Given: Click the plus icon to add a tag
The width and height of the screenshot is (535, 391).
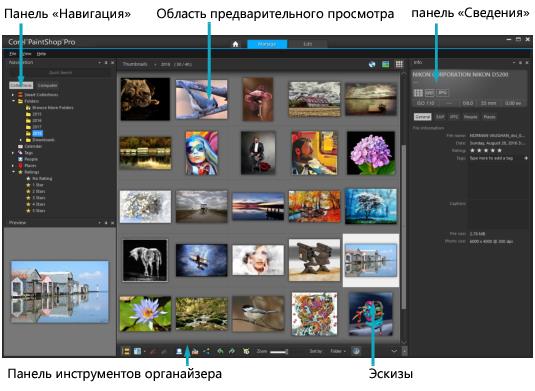Looking at the screenshot, I should click(x=526, y=158).
